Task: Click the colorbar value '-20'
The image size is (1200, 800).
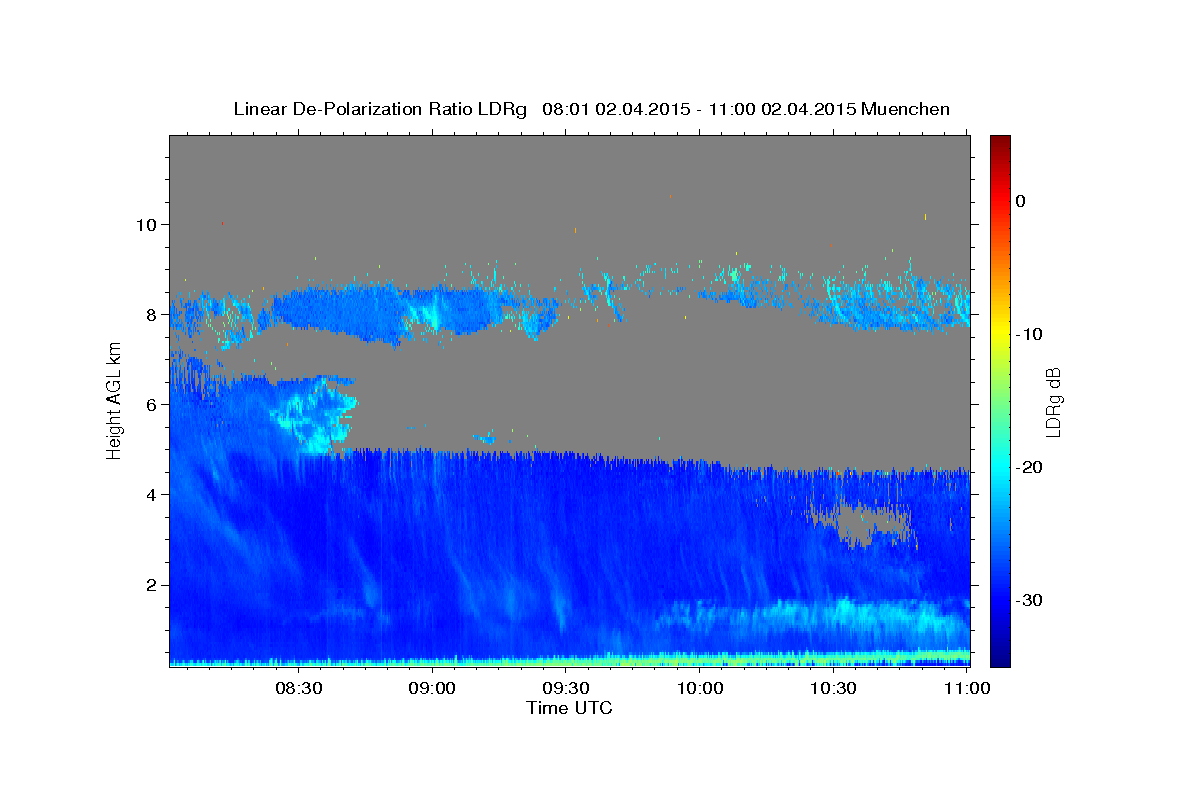Action: click(x=1030, y=467)
